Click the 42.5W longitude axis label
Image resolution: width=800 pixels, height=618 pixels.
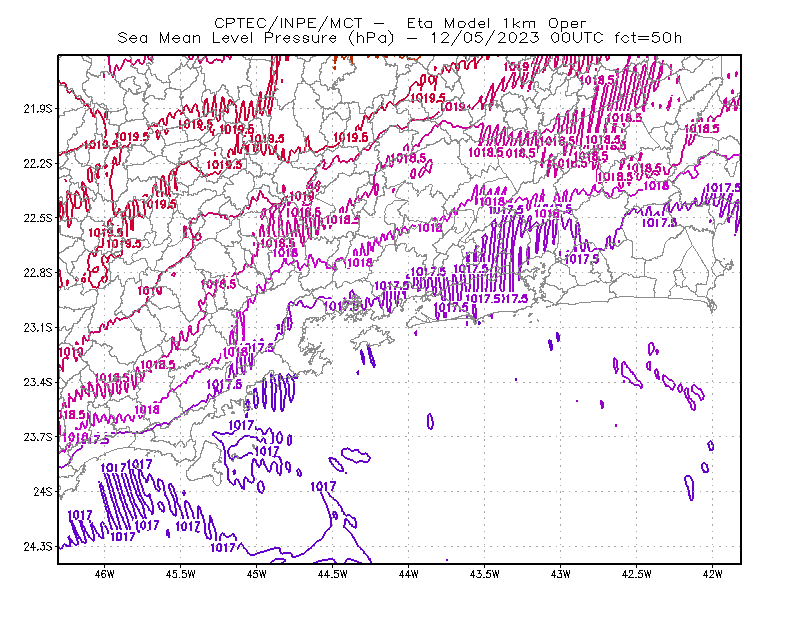(636, 574)
